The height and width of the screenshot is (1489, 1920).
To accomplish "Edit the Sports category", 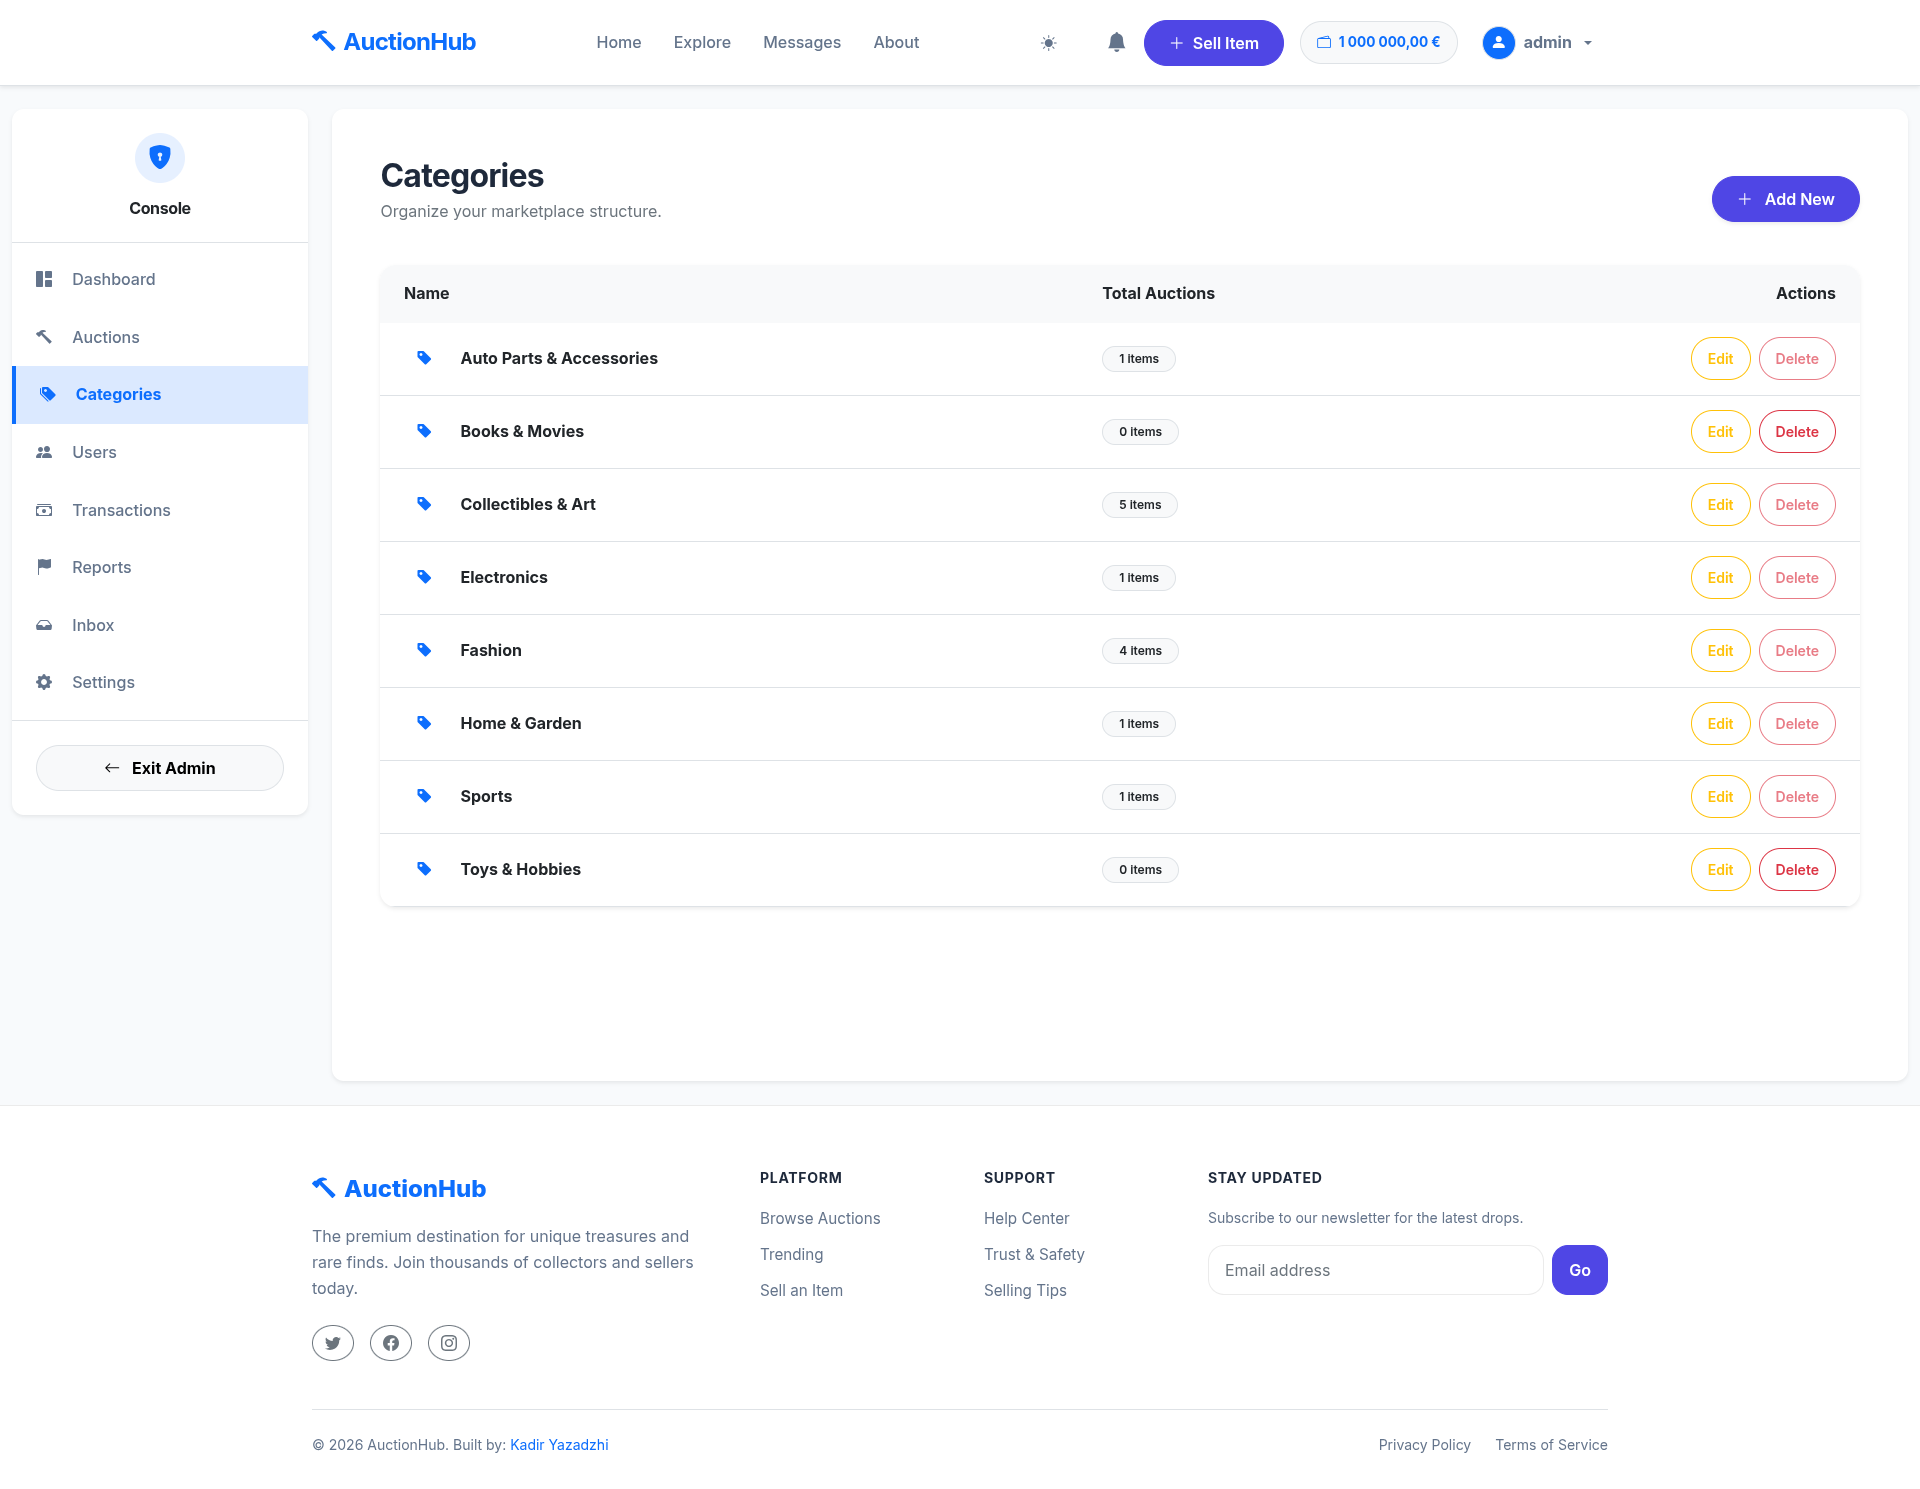I will tap(1720, 797).
